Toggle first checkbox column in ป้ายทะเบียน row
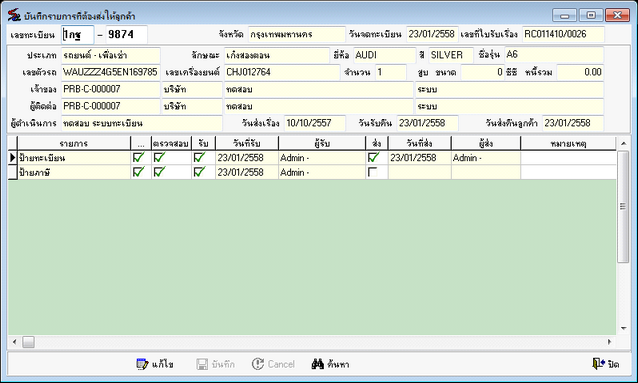The height and width of the screenshot is (383, 638). (x=138, y=157)
